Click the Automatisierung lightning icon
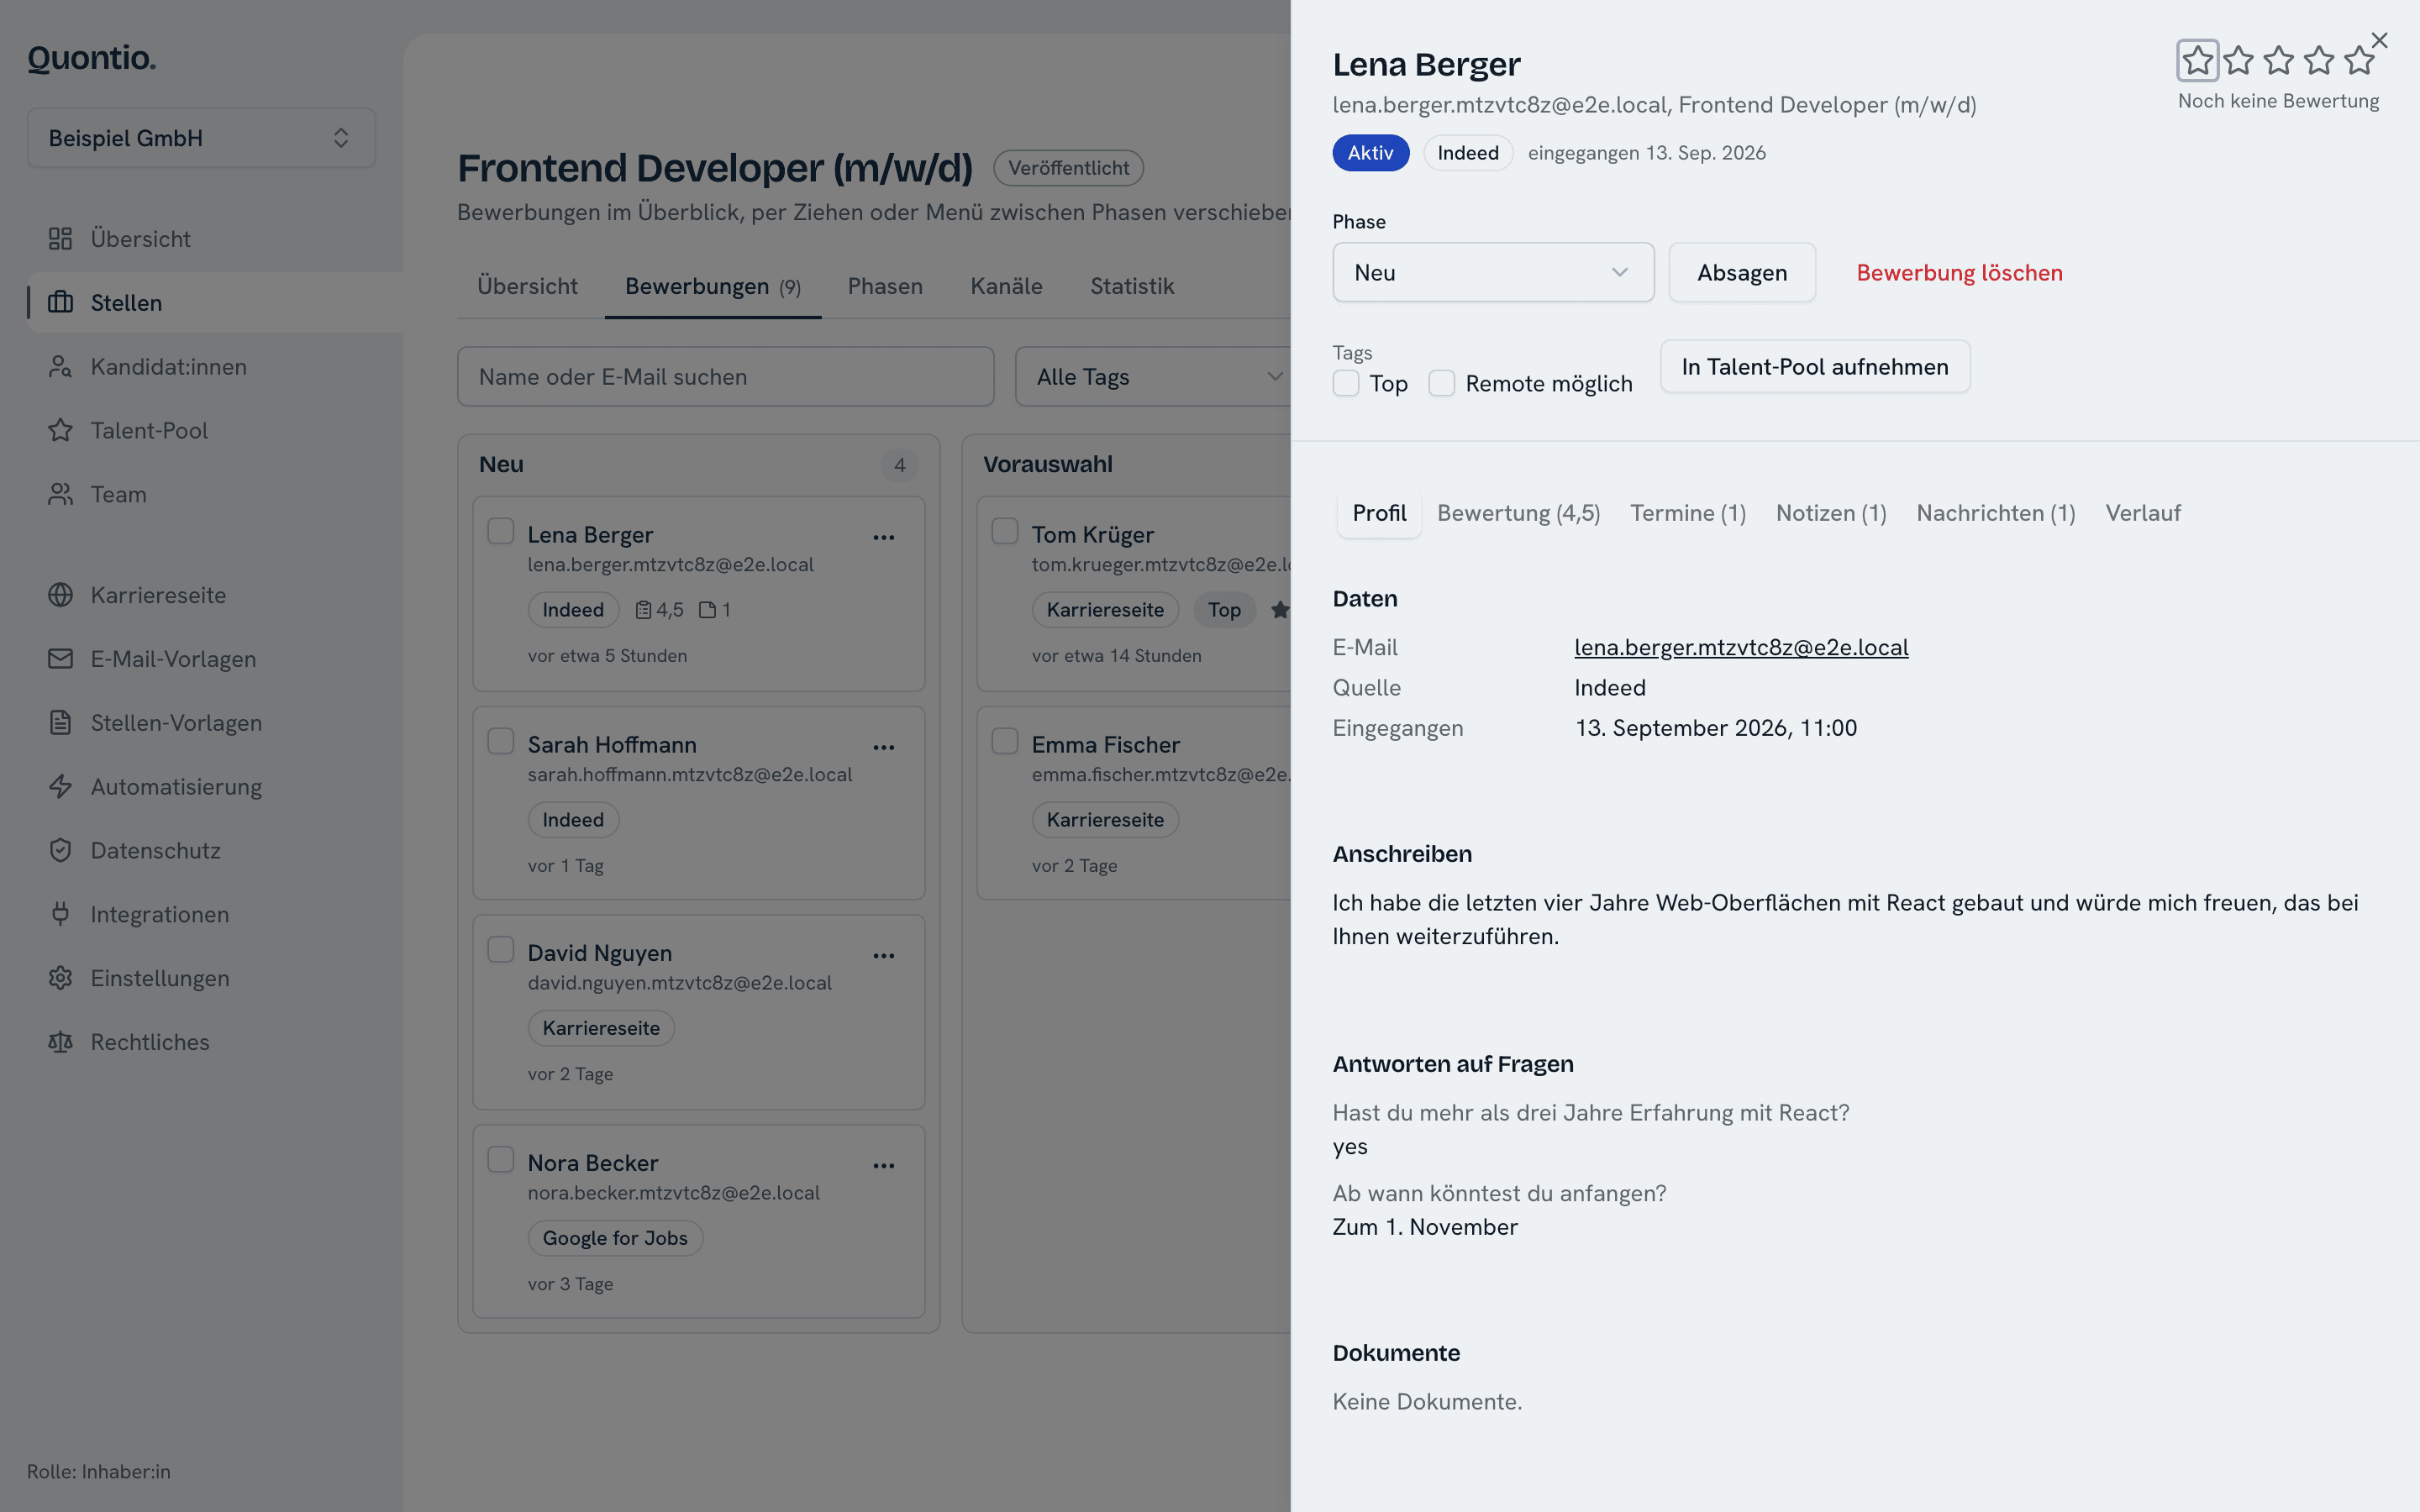2420x1512 pixels. [60, 786]
